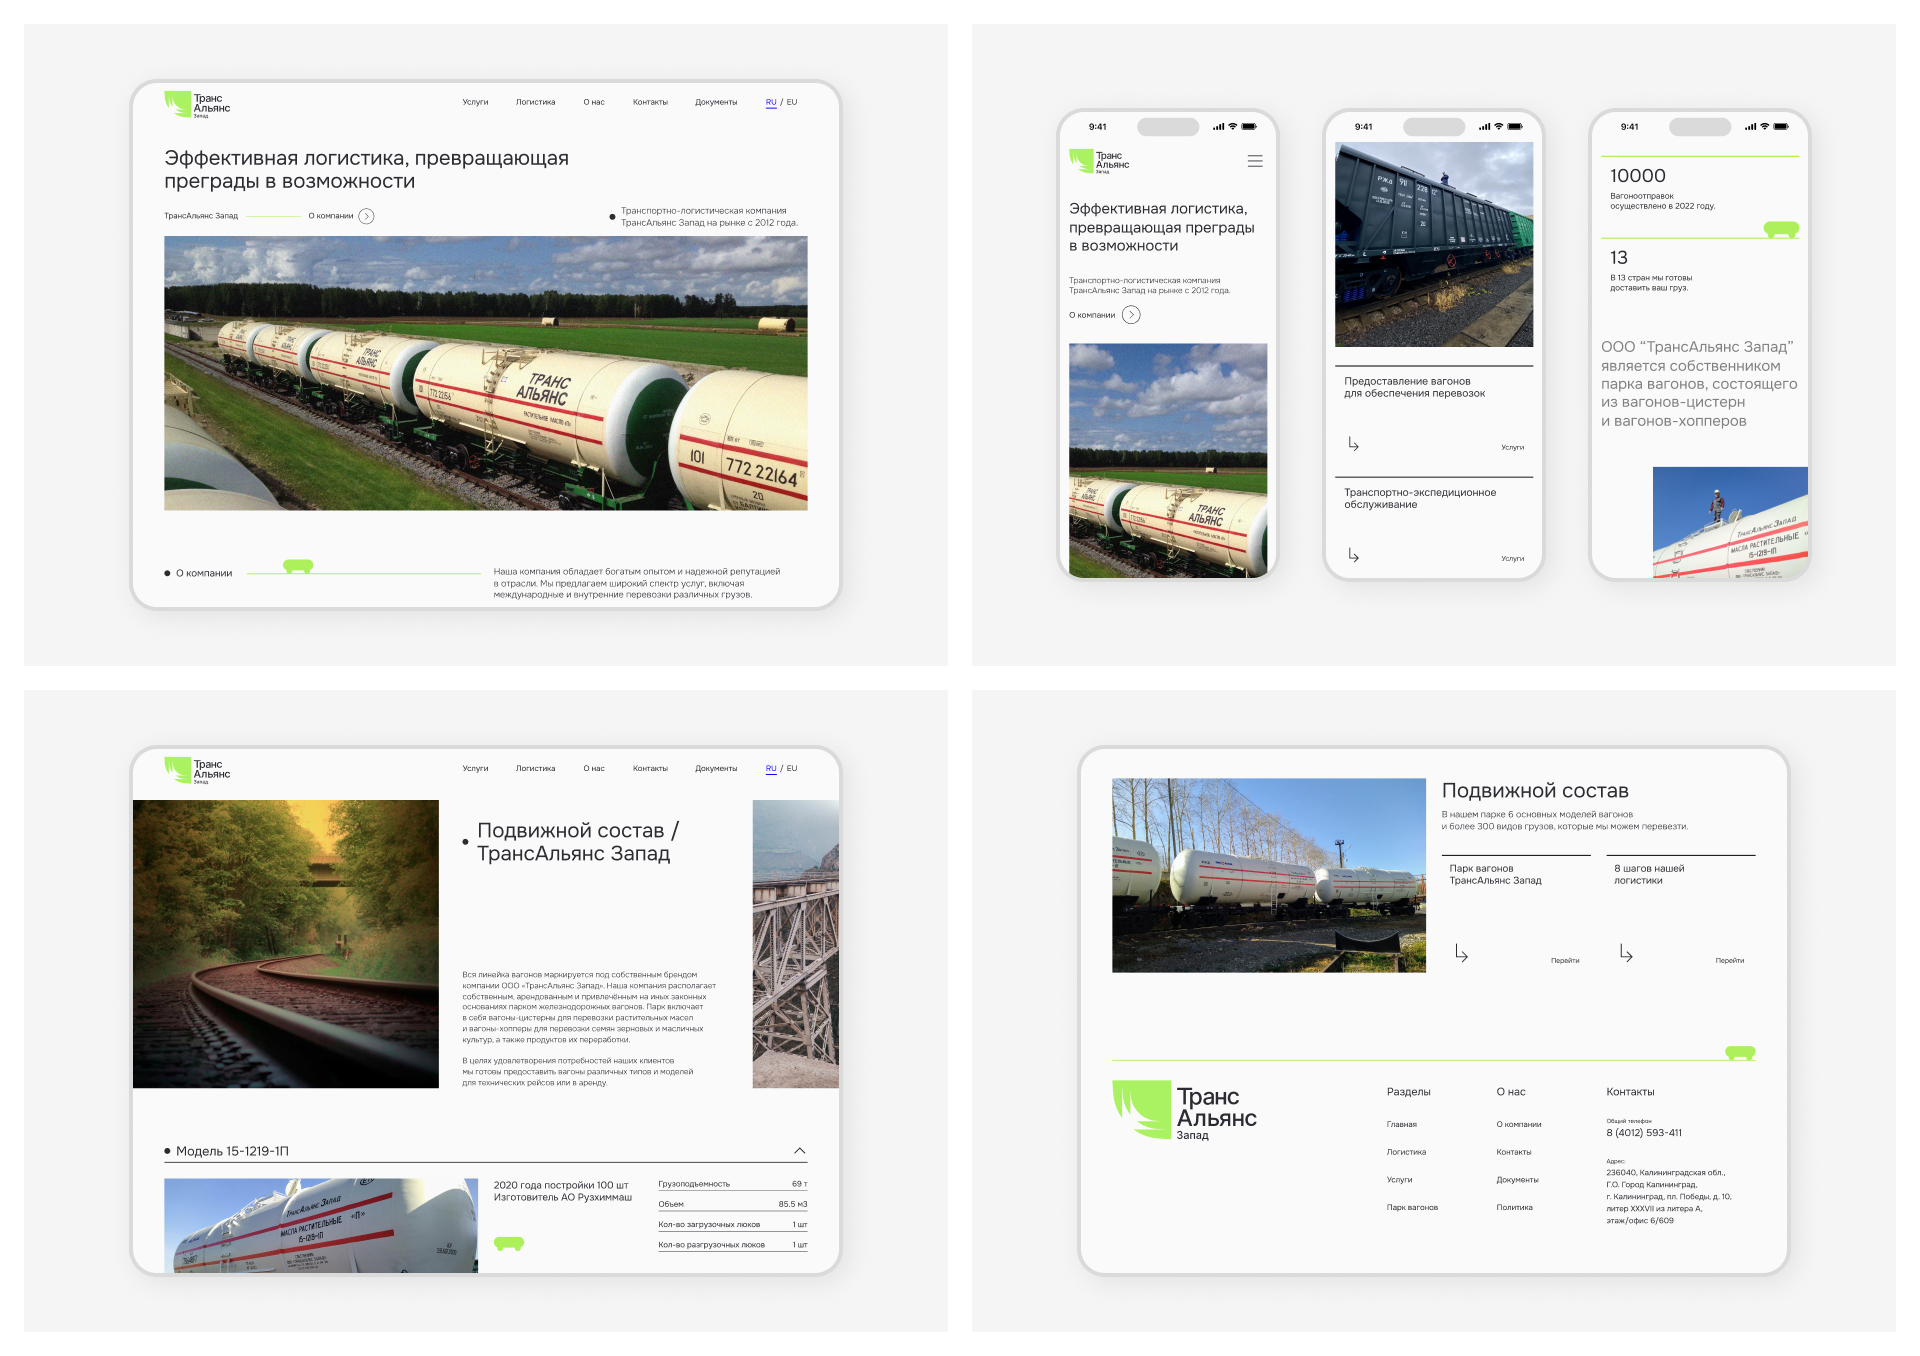Click footer link 'Парк вагонов'
This screenshot has width=1920, height=1356.
coord(1412,1208)
